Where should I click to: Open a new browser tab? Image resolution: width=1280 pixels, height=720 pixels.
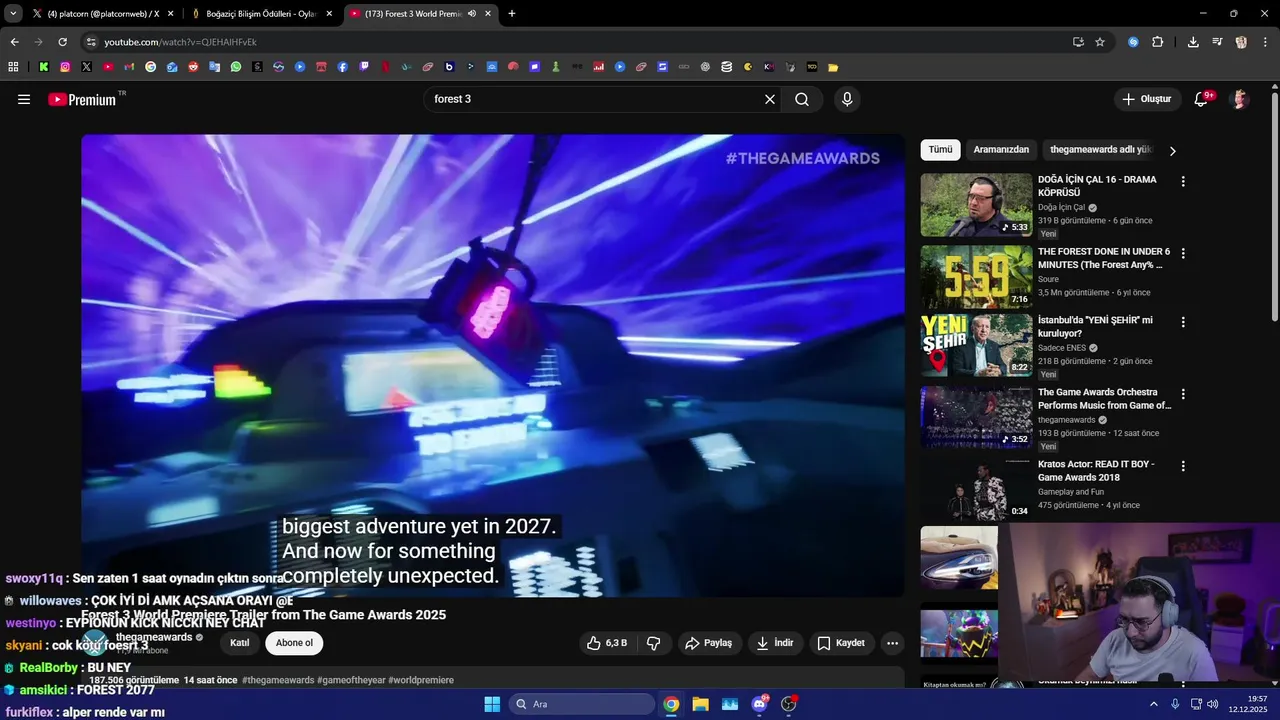click(512, 14)
